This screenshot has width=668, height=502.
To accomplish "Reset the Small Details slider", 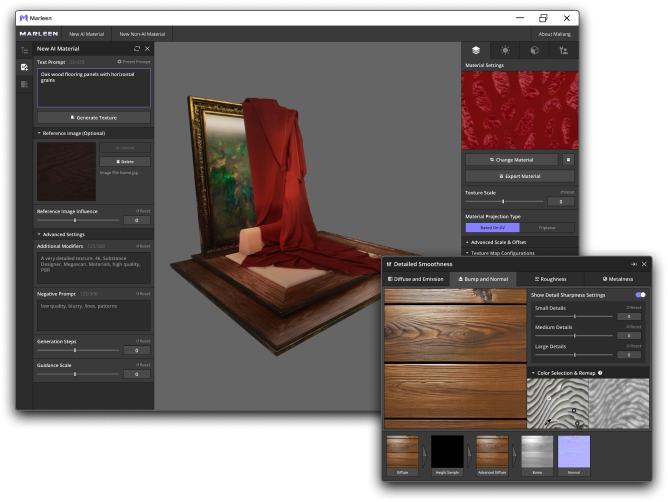I will pos(634,308).
